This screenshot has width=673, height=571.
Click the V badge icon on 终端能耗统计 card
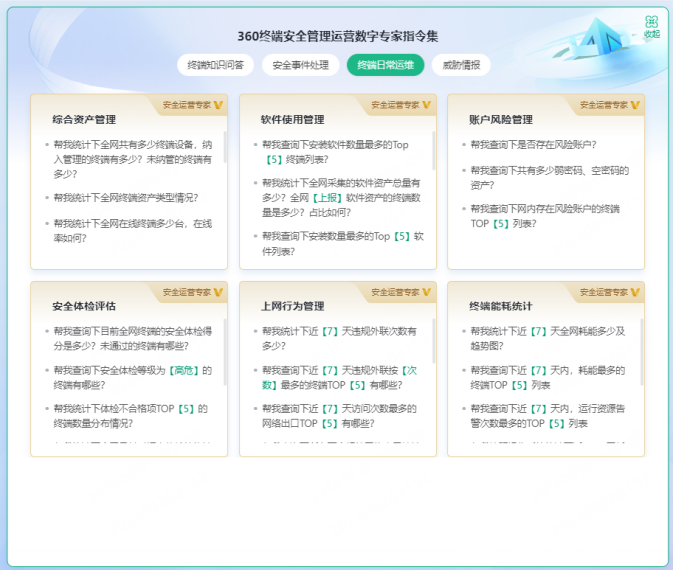click(634, 292)
